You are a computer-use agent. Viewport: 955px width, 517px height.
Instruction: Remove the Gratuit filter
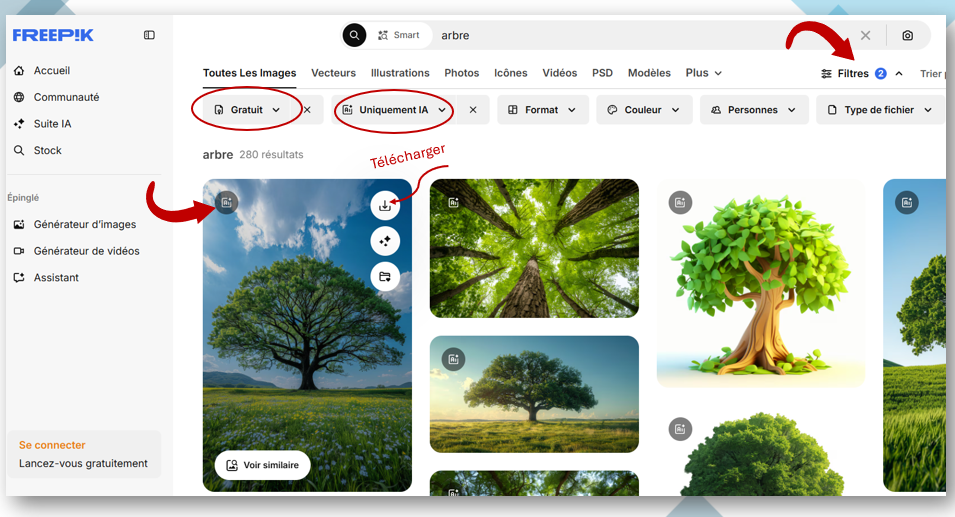coord(307,110)
